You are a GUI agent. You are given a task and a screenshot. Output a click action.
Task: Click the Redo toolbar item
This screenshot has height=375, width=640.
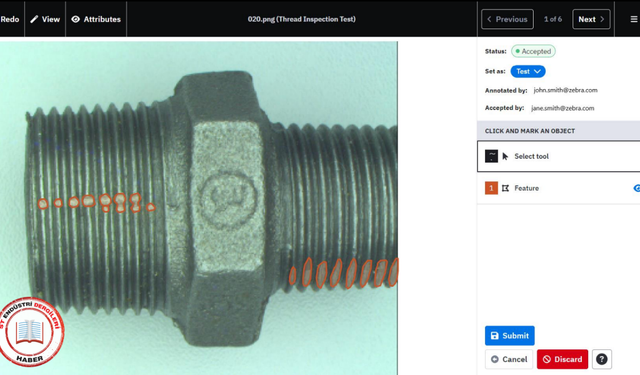coord(10,19)
